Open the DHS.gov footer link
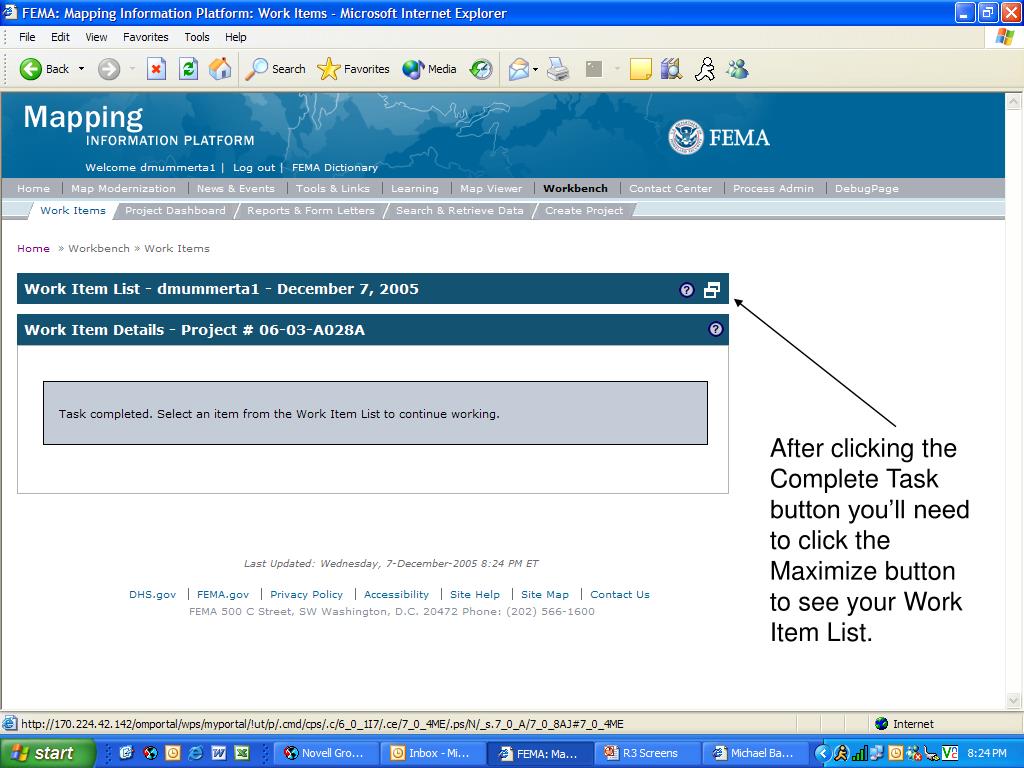1024x768 pixels. pyautogui.click(x=152, y=594)
